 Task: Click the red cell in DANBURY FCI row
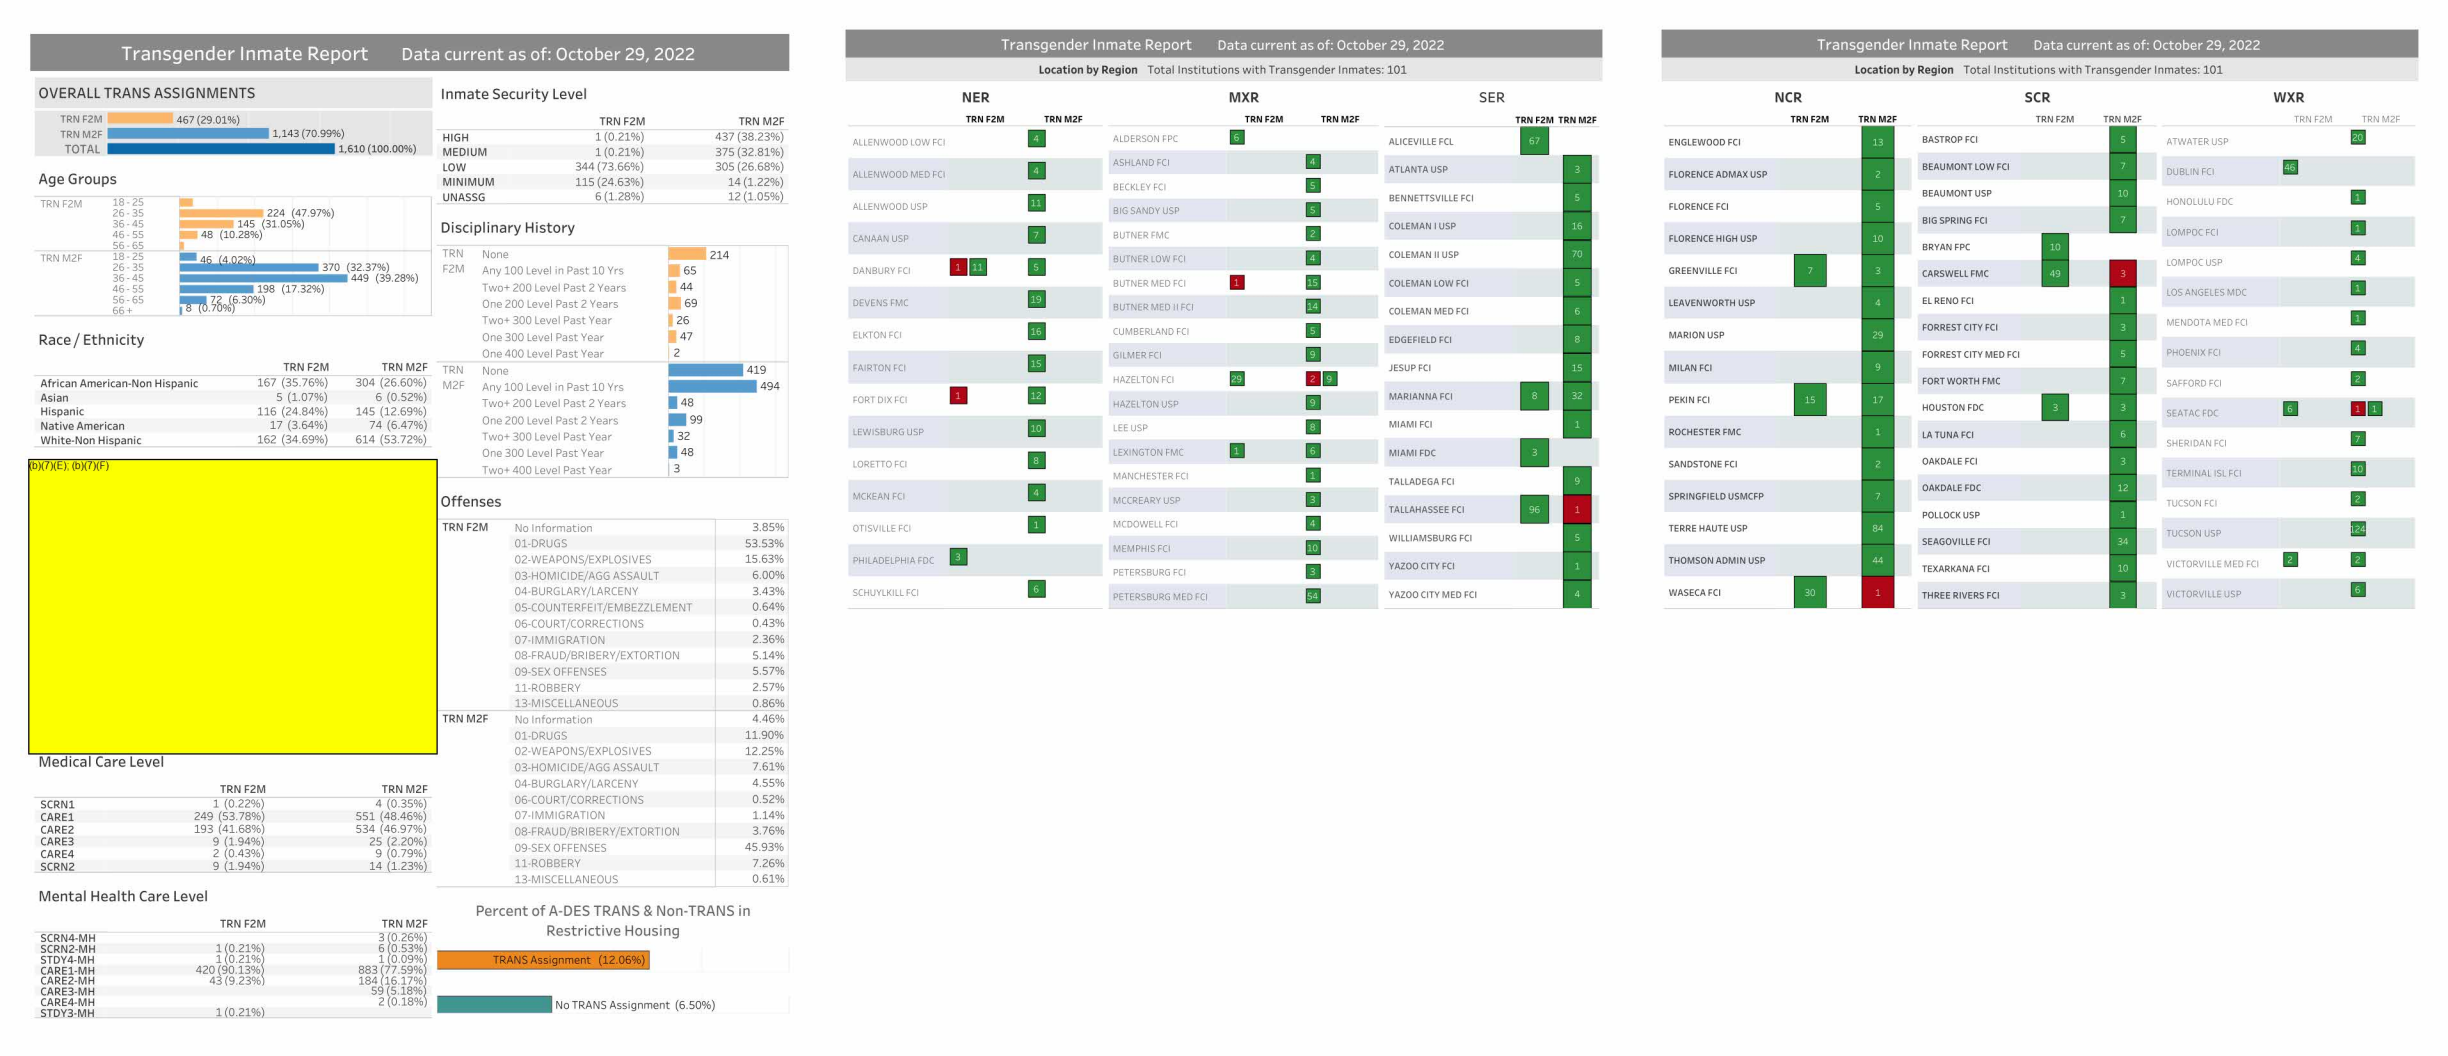958,267
